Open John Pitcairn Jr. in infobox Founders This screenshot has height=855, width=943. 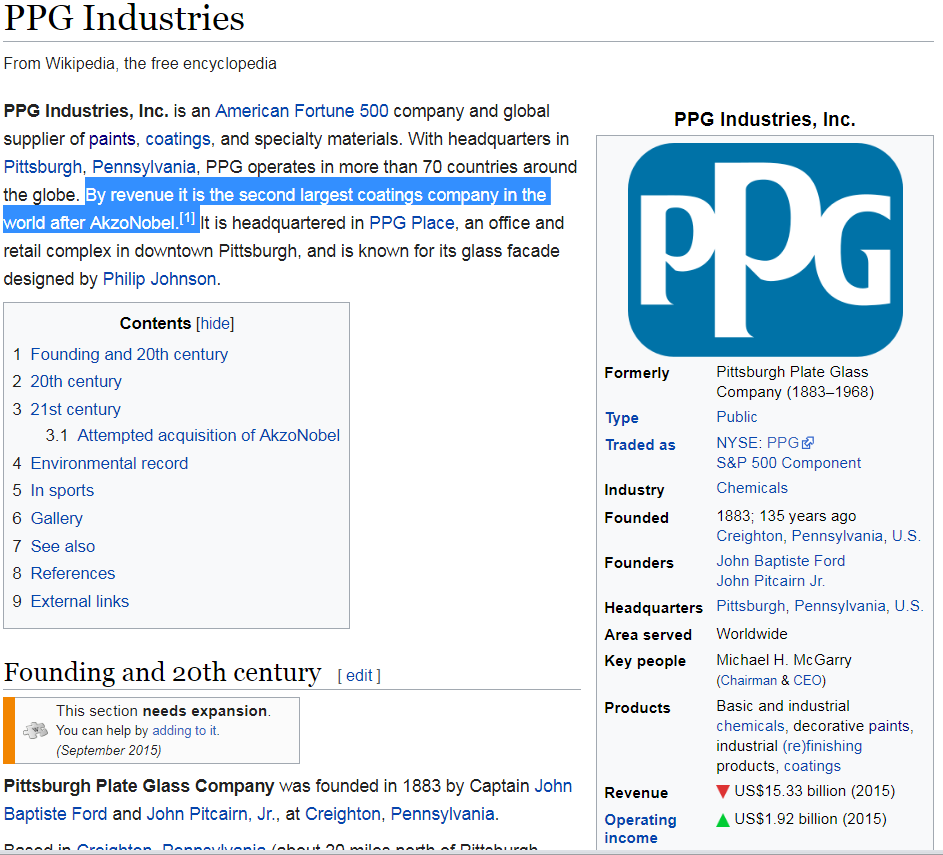(x=770, y=581)
